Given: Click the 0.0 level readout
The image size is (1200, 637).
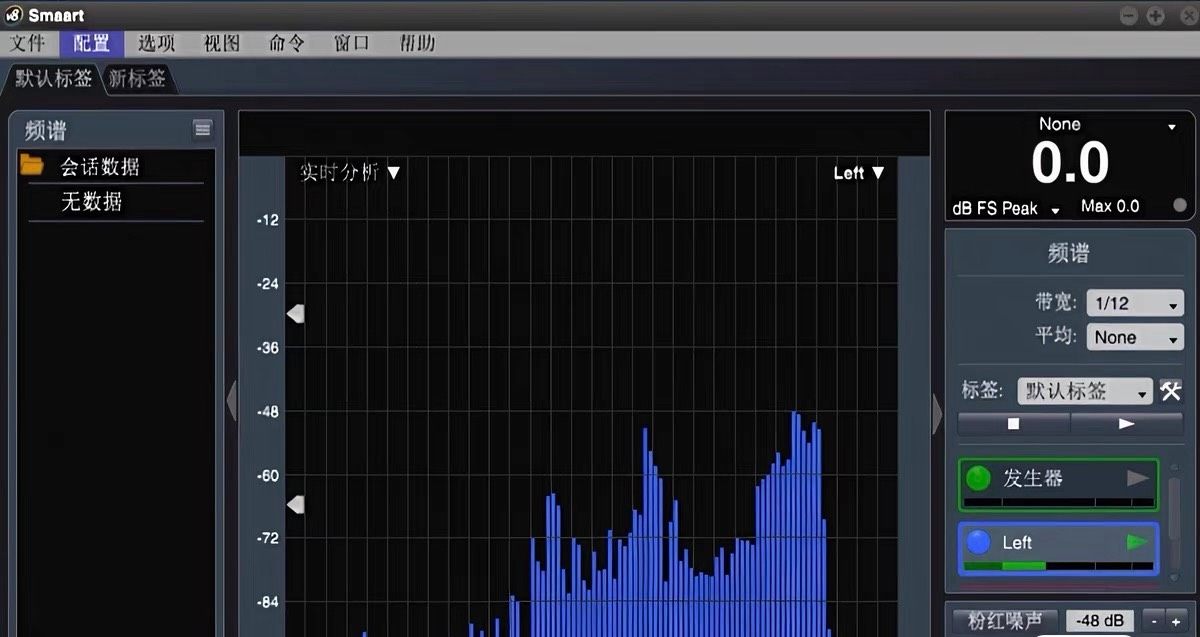Looking at the screenshot, I should pos(1070,164).
